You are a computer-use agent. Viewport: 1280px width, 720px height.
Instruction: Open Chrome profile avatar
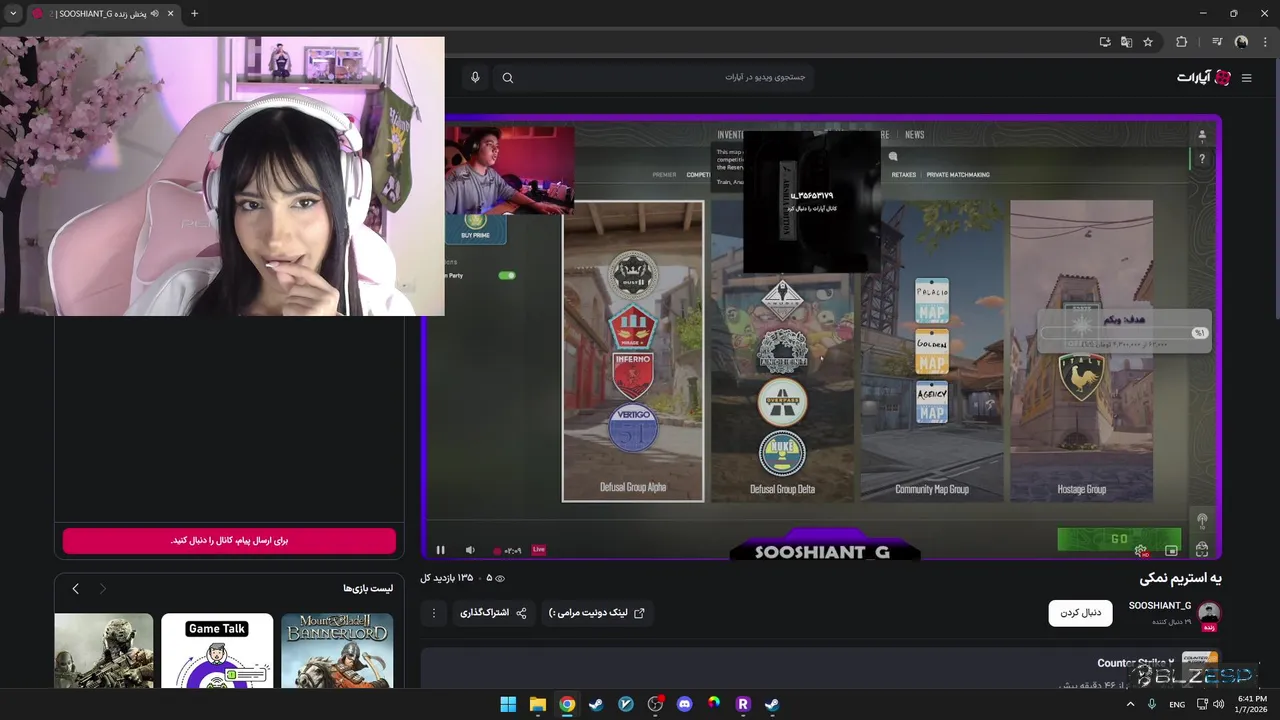(x=1241, y=42)
